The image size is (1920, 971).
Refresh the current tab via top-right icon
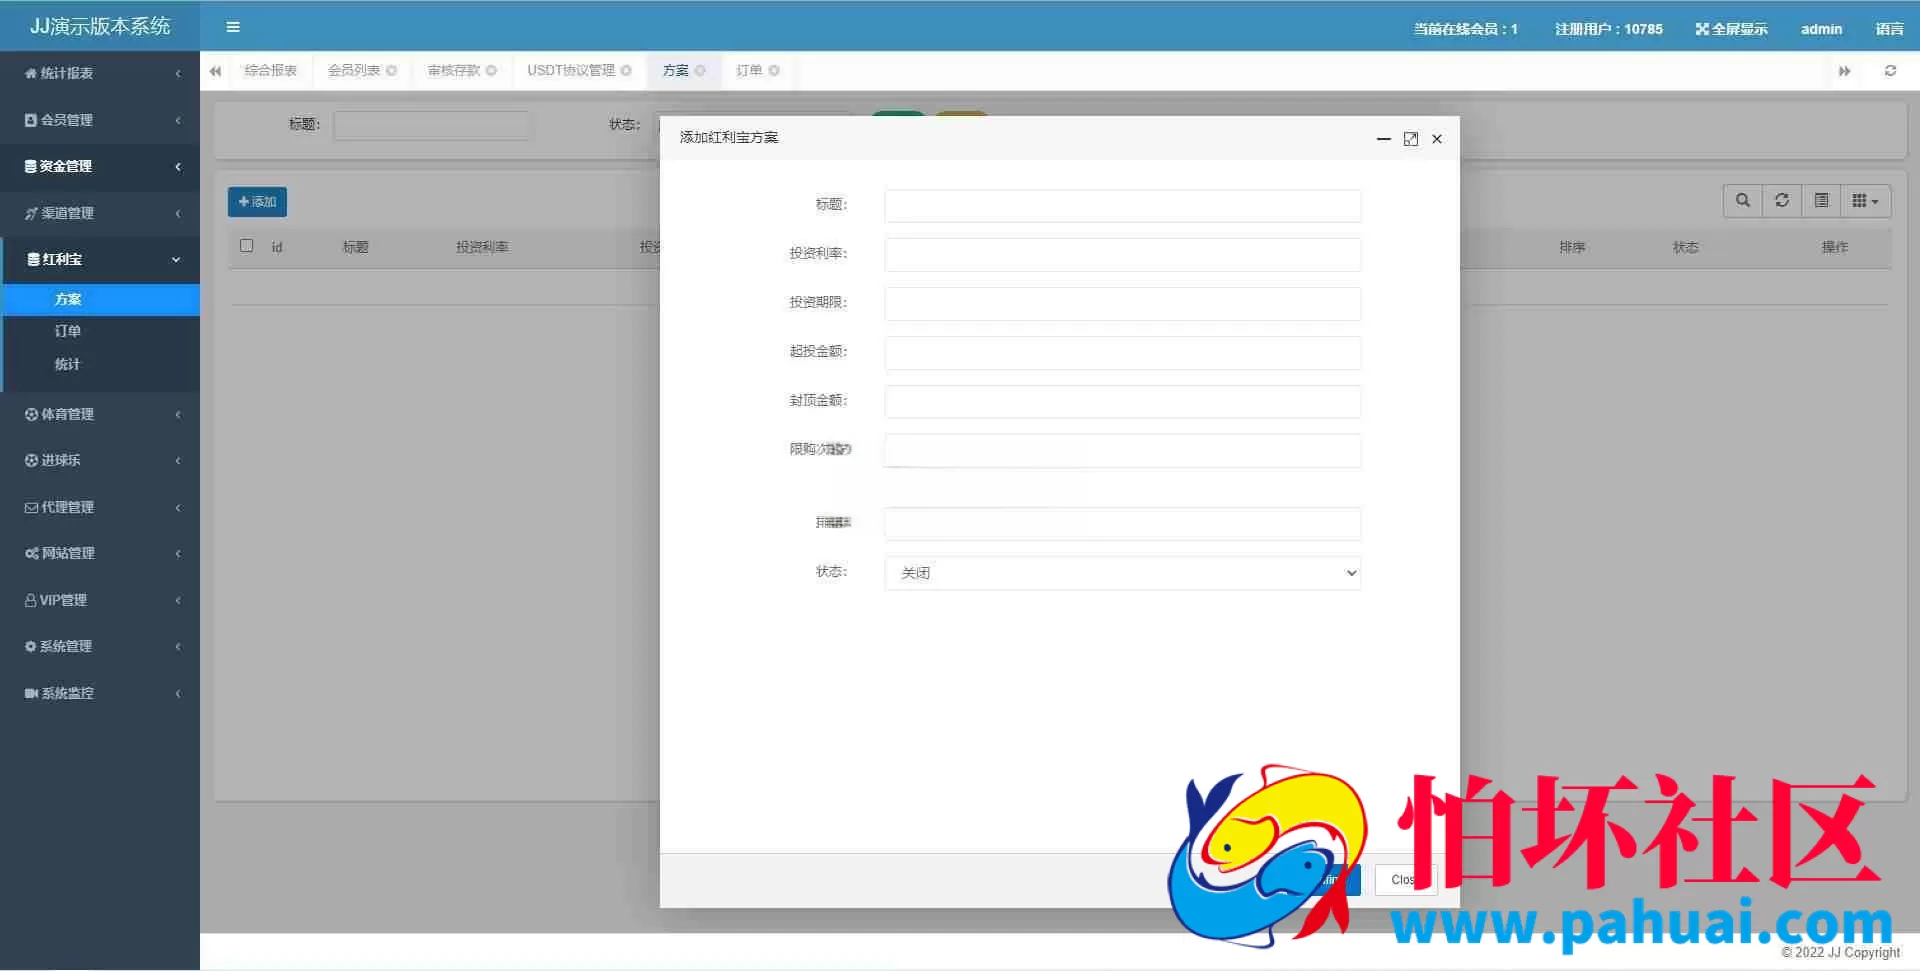(1890, 71)
